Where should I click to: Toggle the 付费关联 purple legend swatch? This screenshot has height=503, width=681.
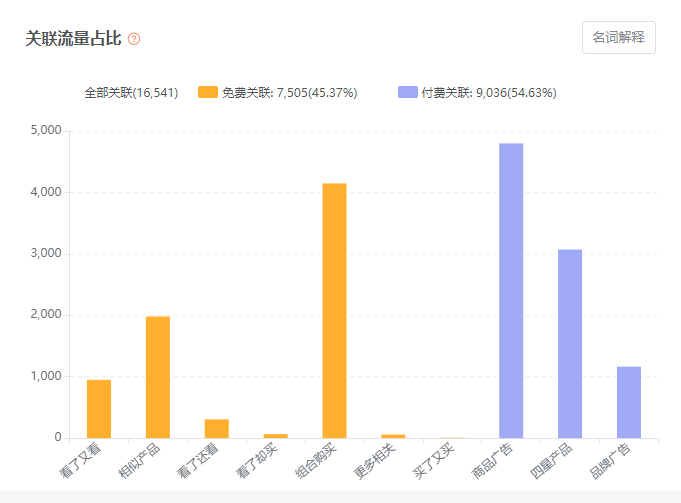point(407,92)
